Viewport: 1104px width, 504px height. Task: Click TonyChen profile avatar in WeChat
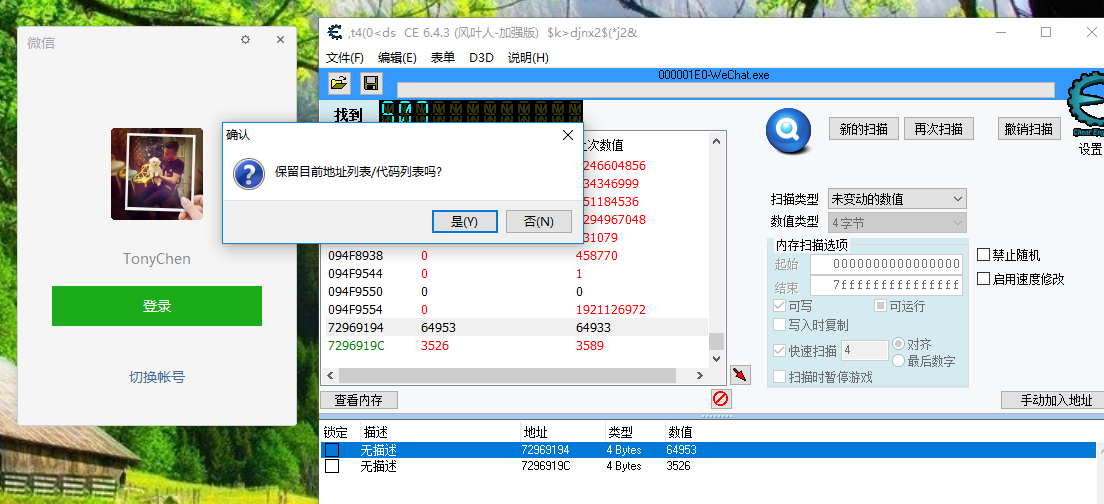[157, 174]
